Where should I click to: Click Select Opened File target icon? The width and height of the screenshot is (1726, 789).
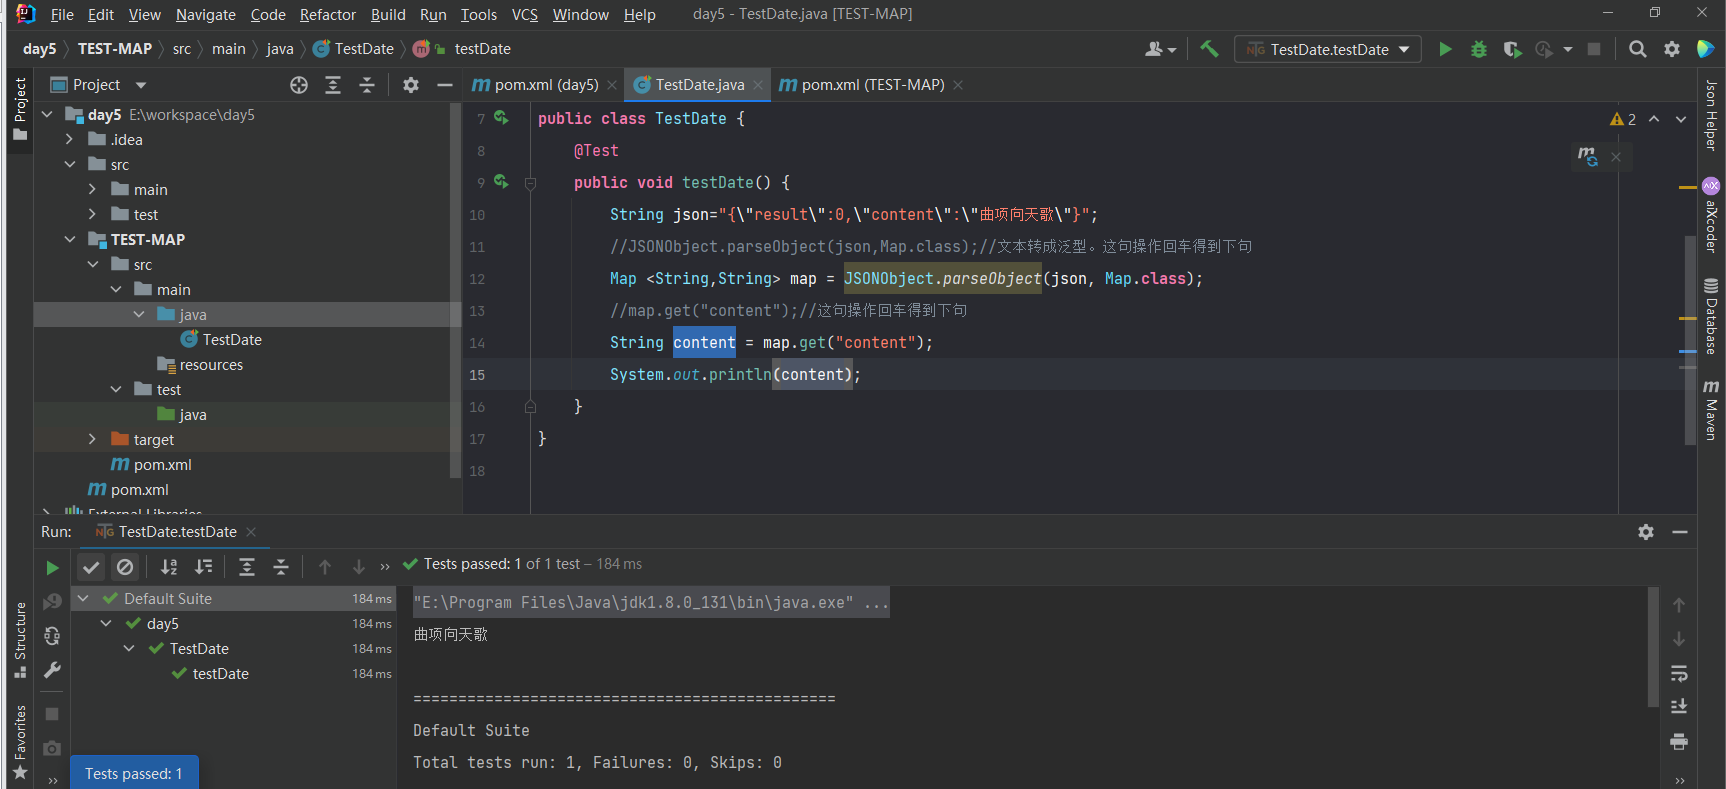(x=299, y=85)
